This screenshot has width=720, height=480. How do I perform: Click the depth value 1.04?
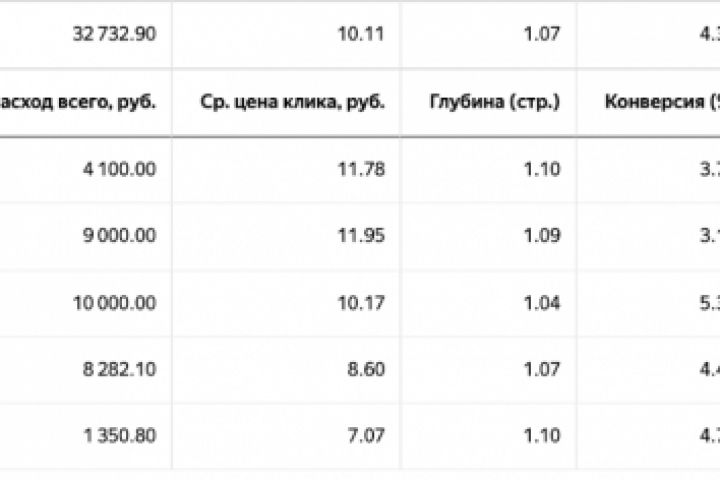(541, 303)
